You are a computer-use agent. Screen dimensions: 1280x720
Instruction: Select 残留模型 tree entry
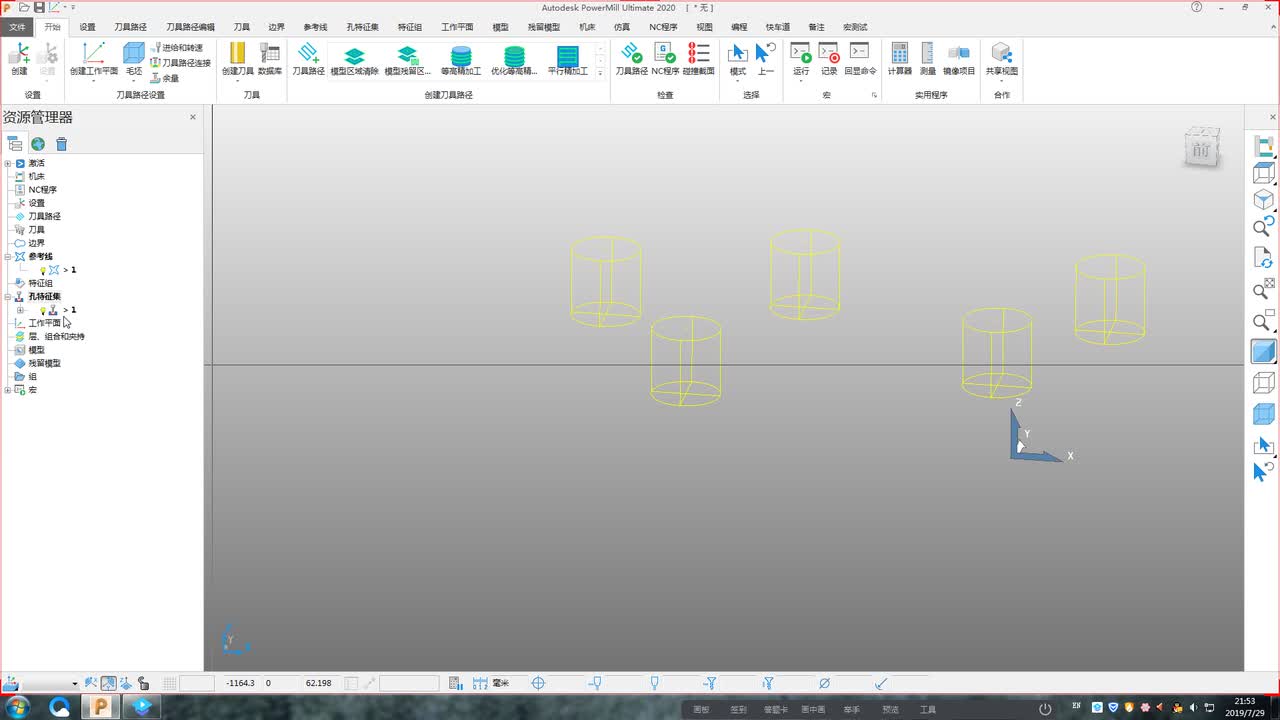pos(44,363)
